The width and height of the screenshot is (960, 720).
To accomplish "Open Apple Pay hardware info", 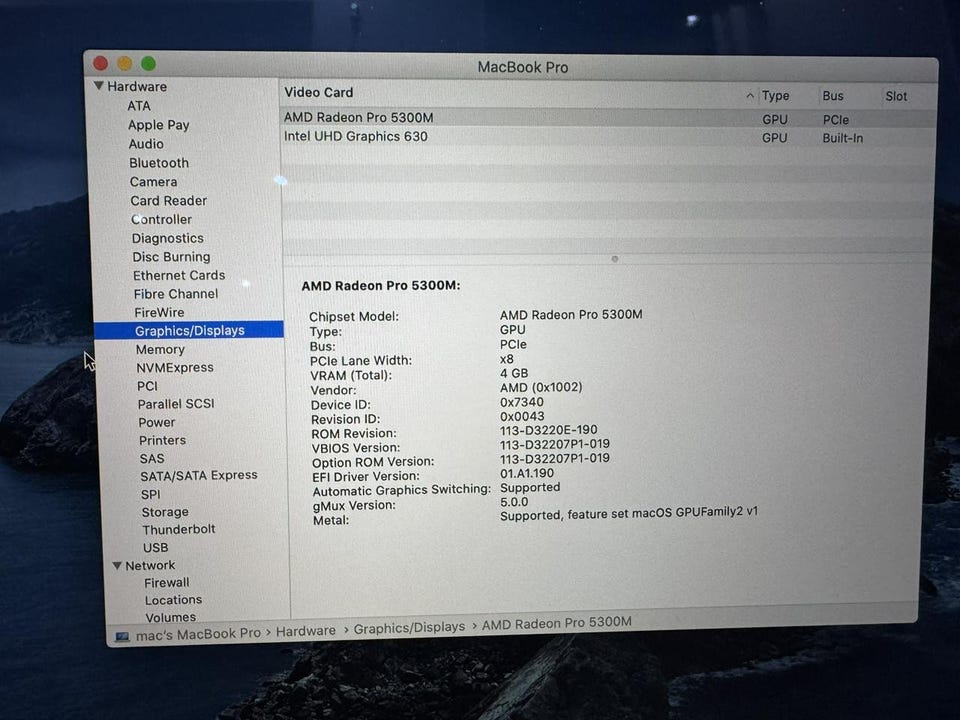I will (x=159, y=125).
